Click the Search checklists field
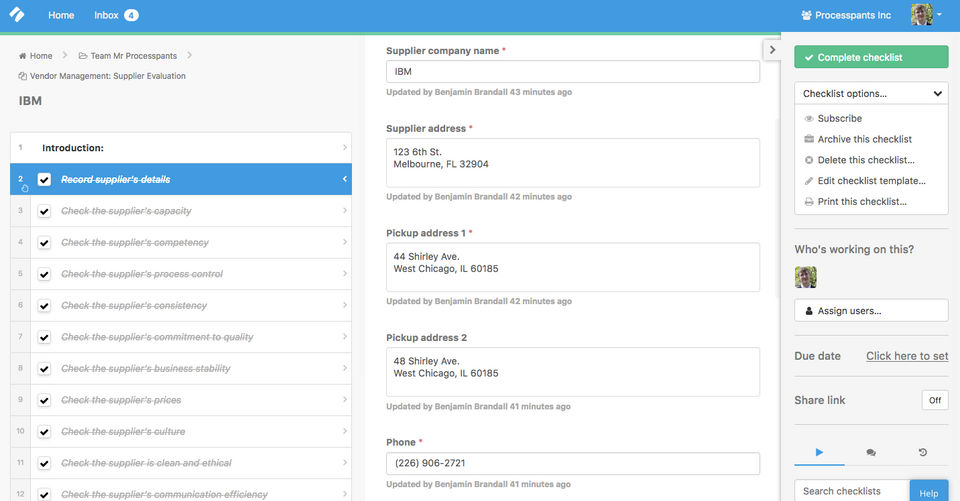This screenshot has height=501, width=960. [x=852, y=491]
